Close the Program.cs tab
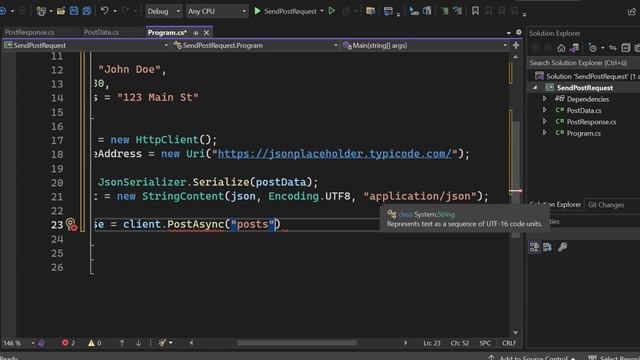Image resolution: width=640 pixels, height=360 pixels. pyautogui.click(x=207, y=33)
